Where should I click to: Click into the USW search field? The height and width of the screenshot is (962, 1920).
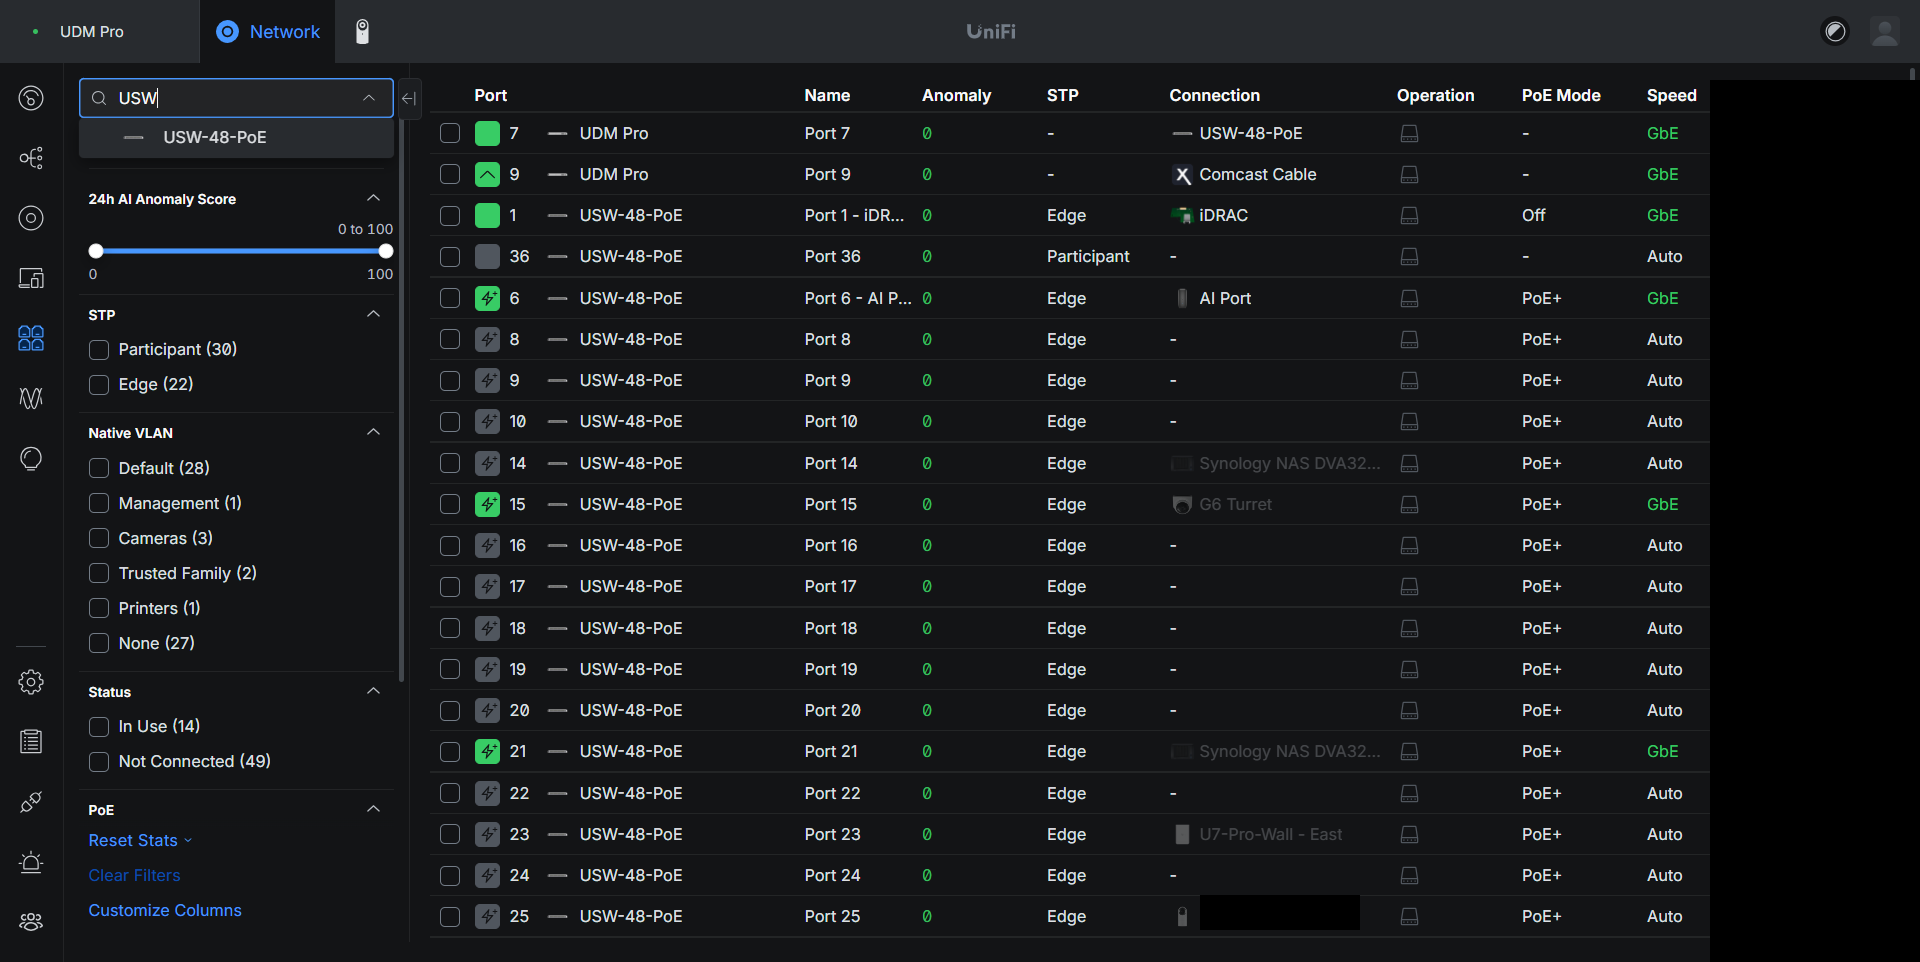click(x=236, y=98)
